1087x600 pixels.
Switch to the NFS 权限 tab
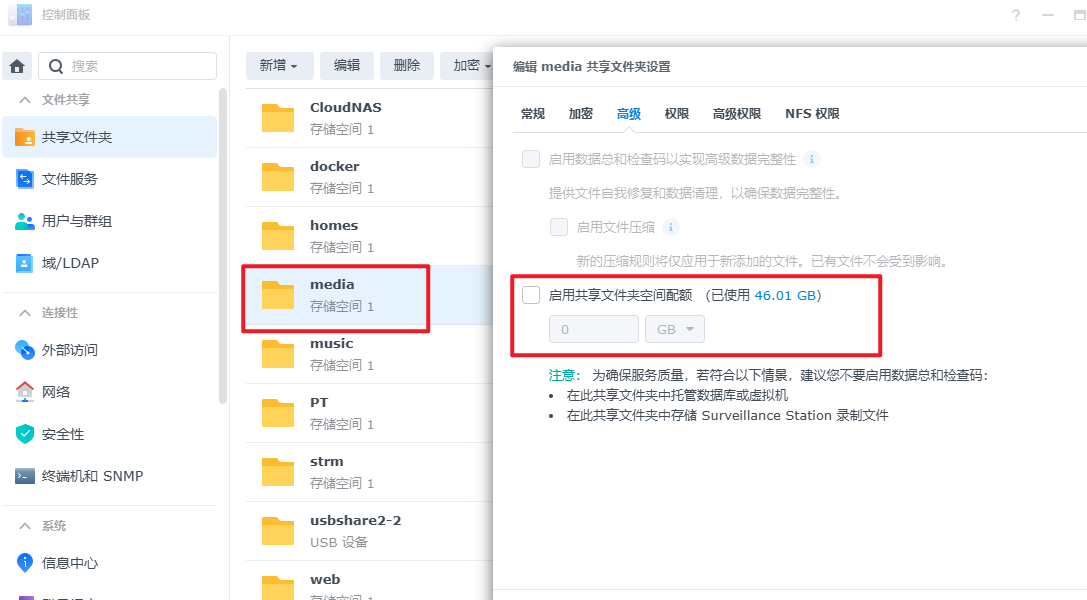point(812,114)
